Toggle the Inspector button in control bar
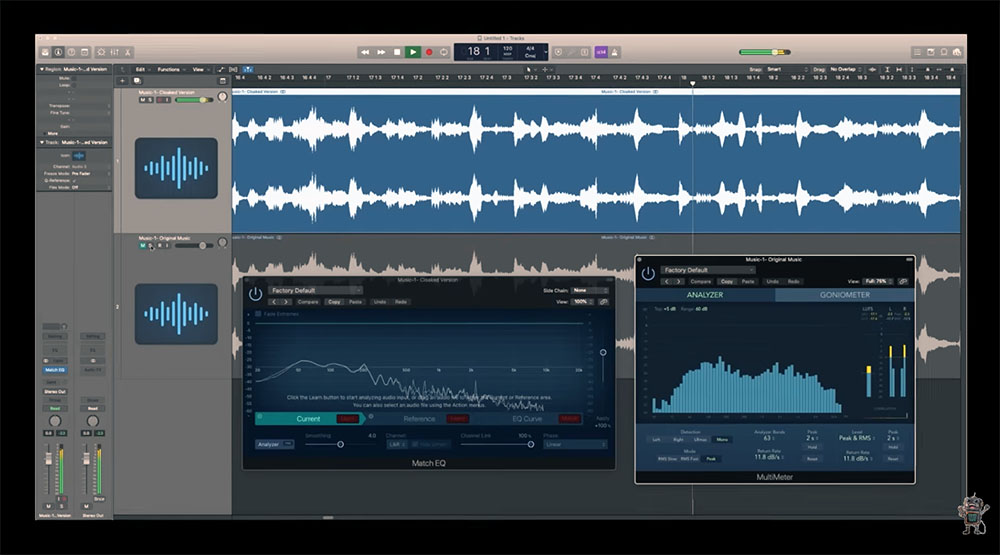The image size is (1000, 555). [58, 52]
